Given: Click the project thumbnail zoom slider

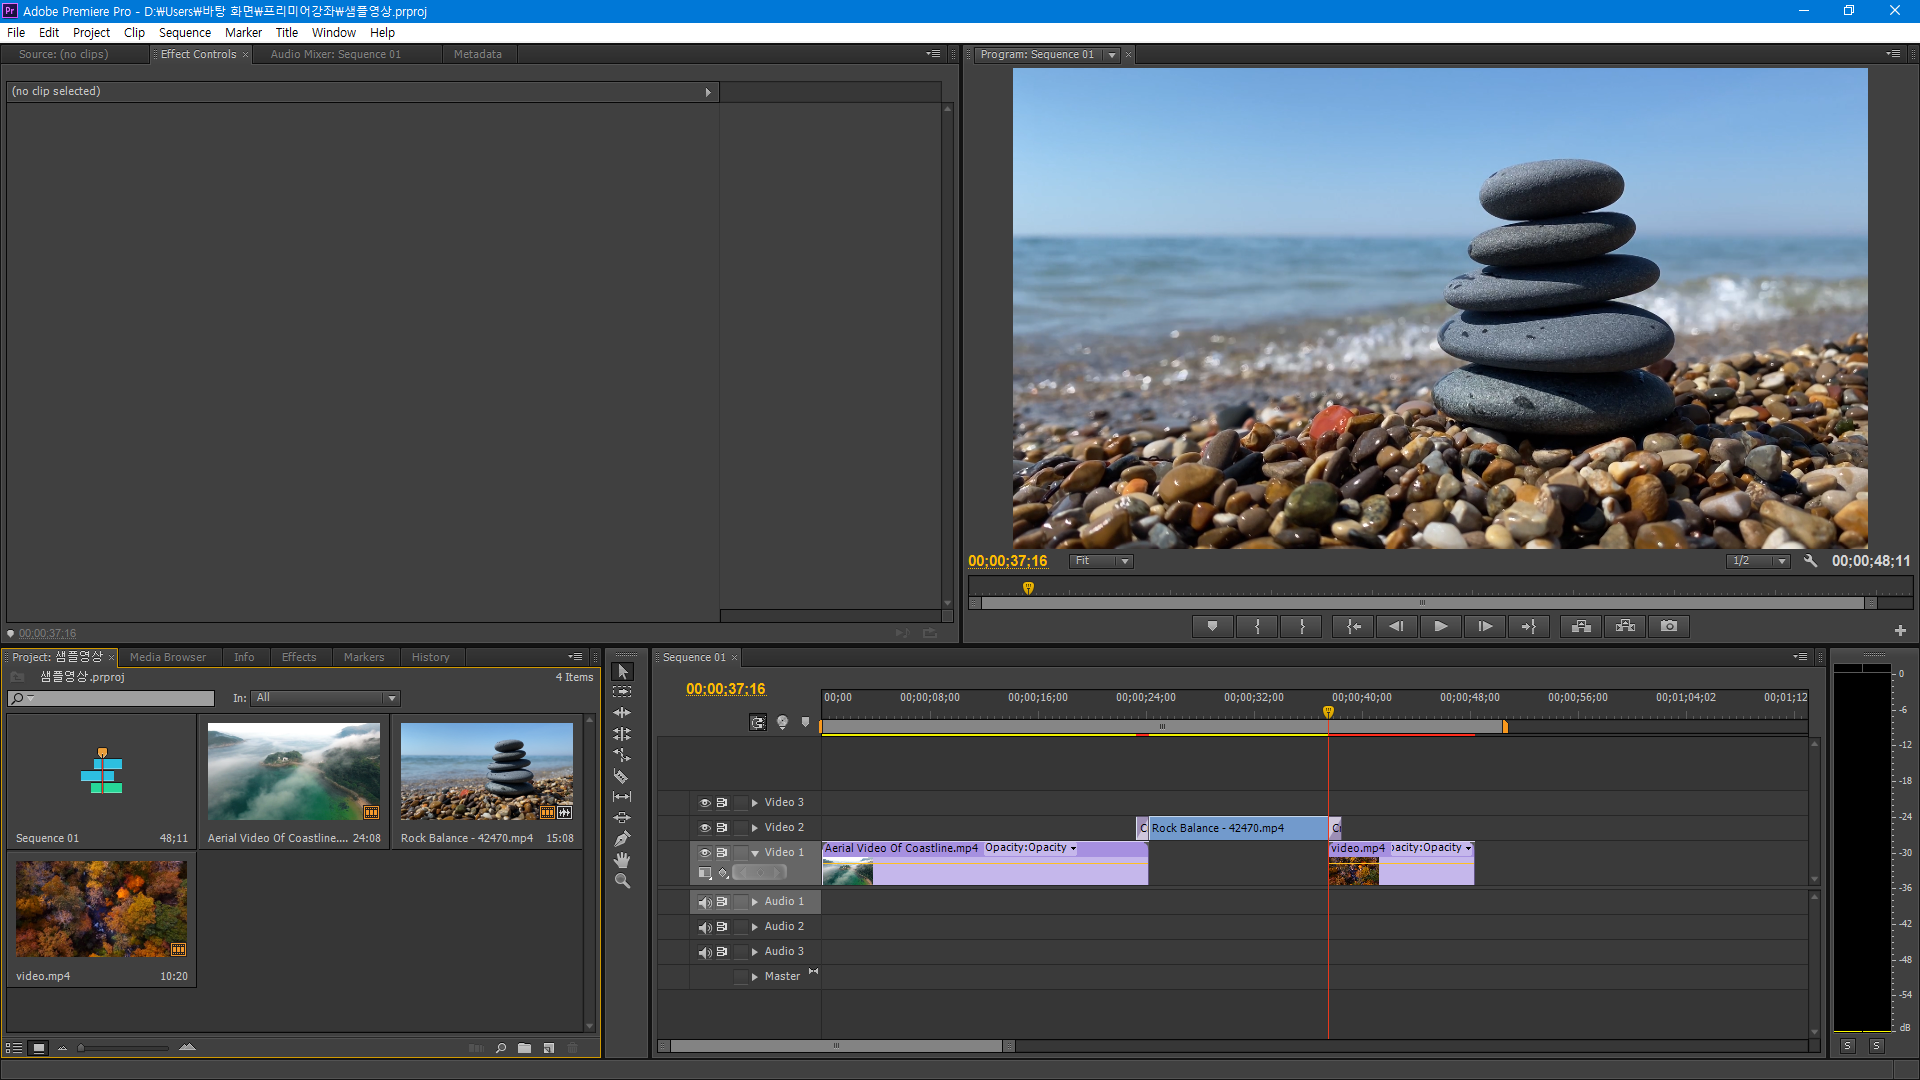Looking at the screenshot, I should (124, 1048).
